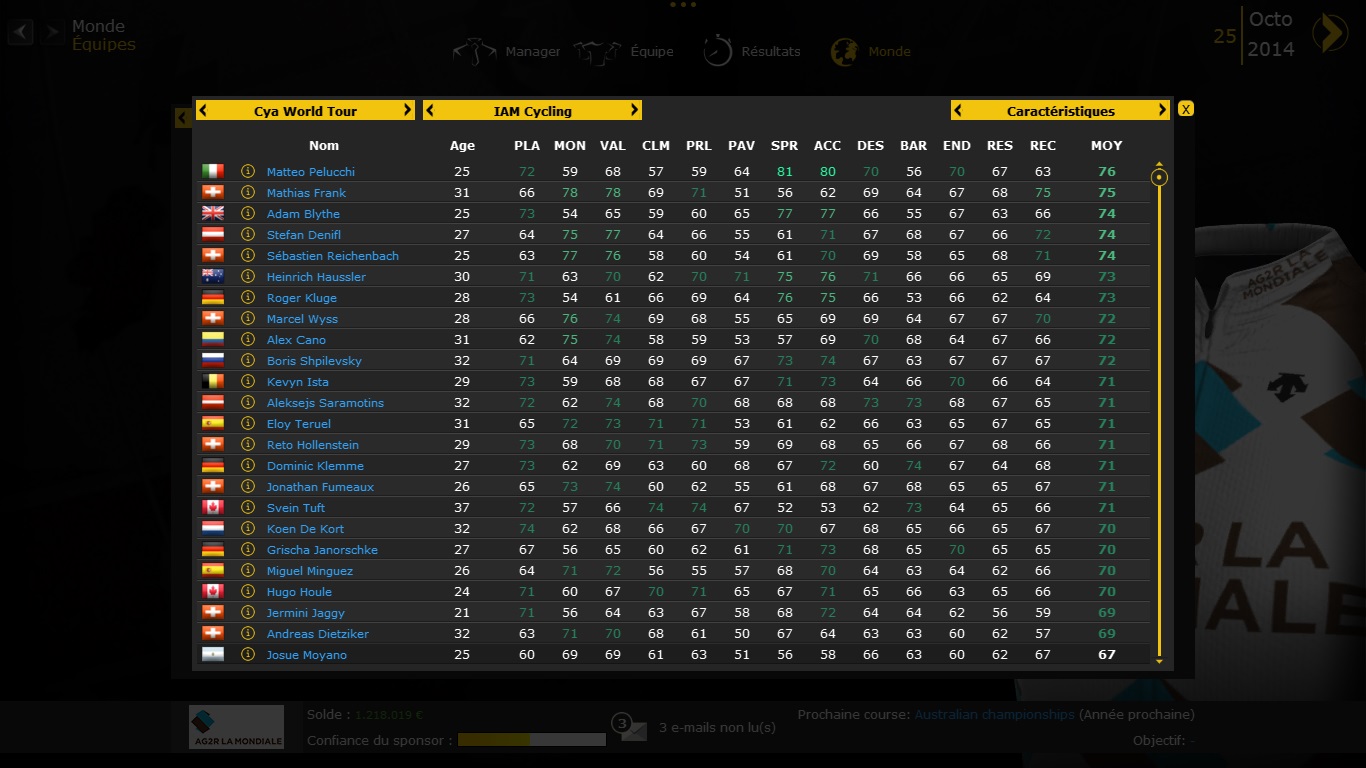Open info icon for Roger Kluge
This screenshot has width=1366, height=768.
point(248,297)
